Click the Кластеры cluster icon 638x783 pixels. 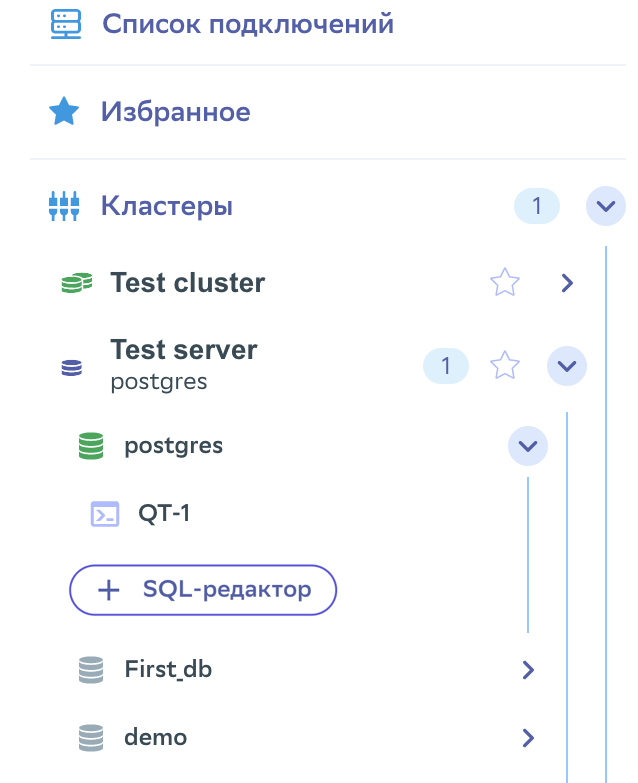coord(64,206)
